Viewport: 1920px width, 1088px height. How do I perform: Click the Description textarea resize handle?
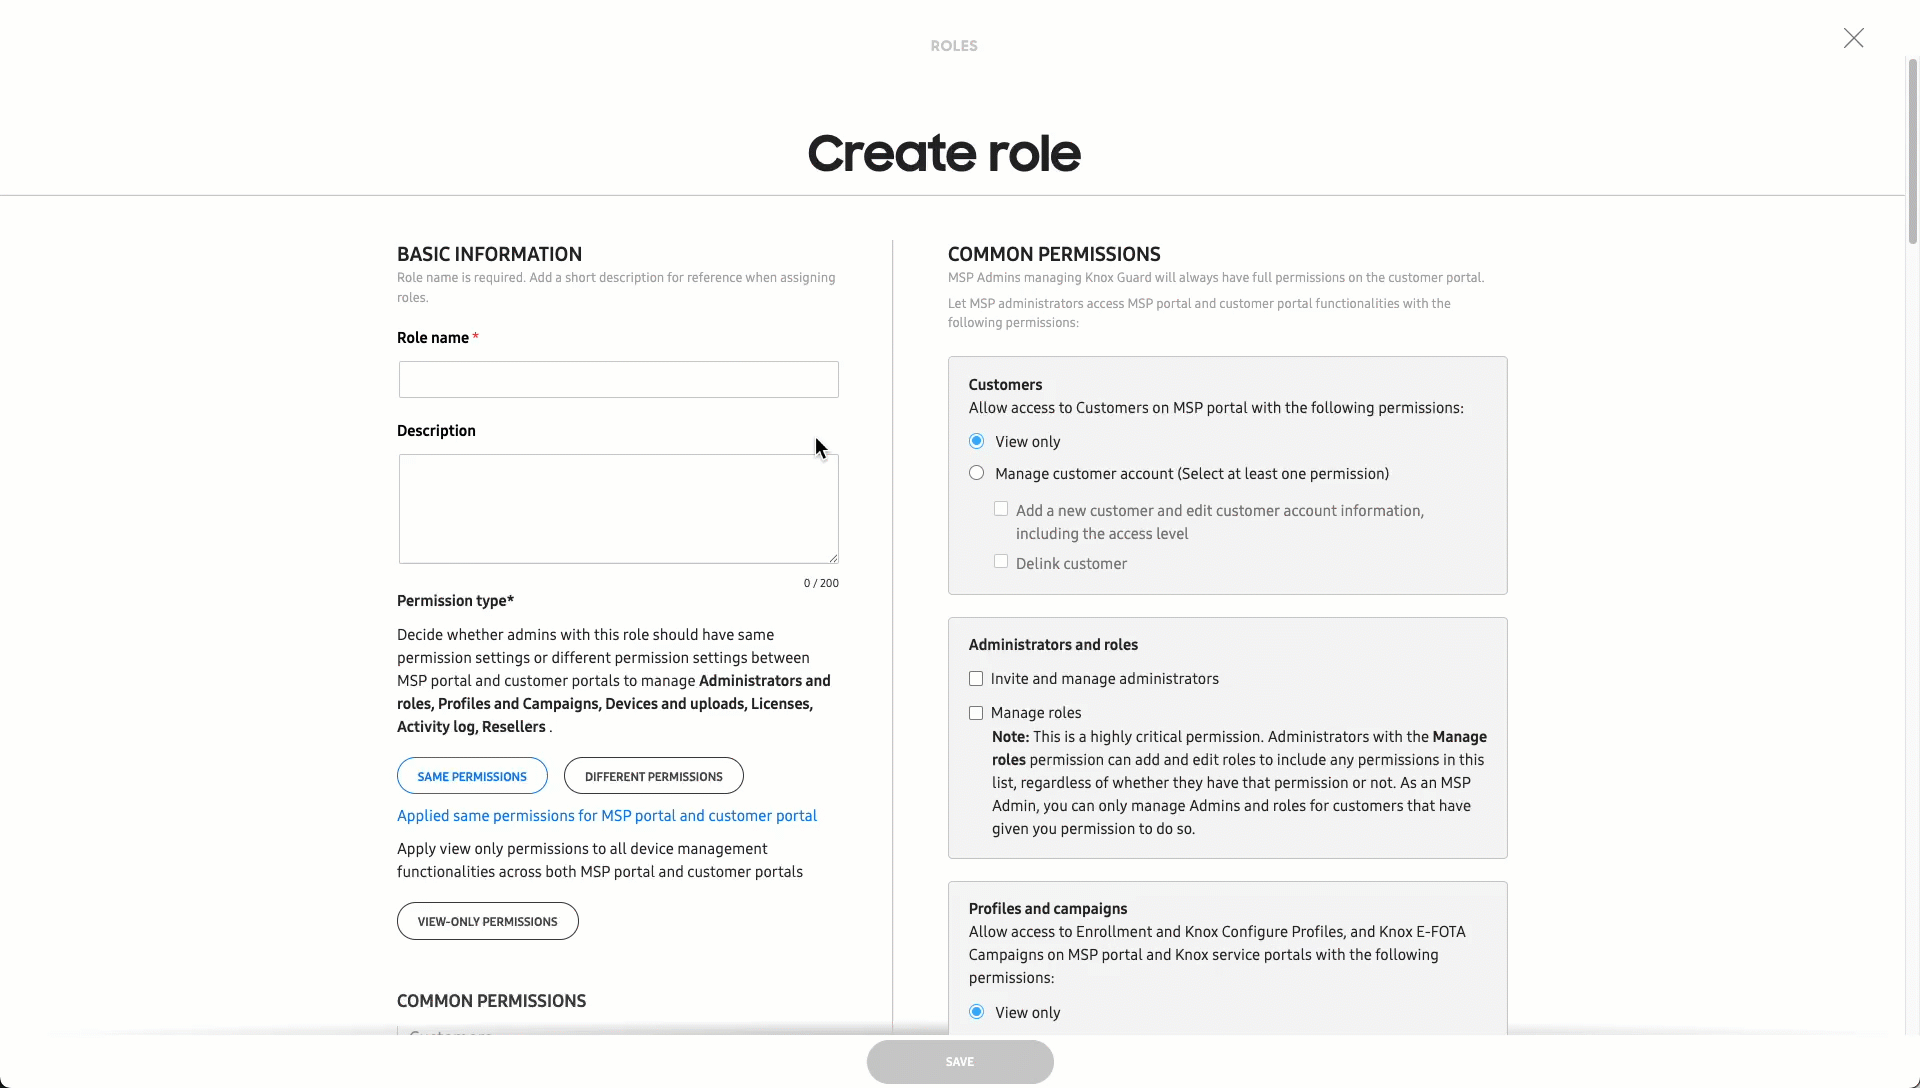tap(834, 557)
